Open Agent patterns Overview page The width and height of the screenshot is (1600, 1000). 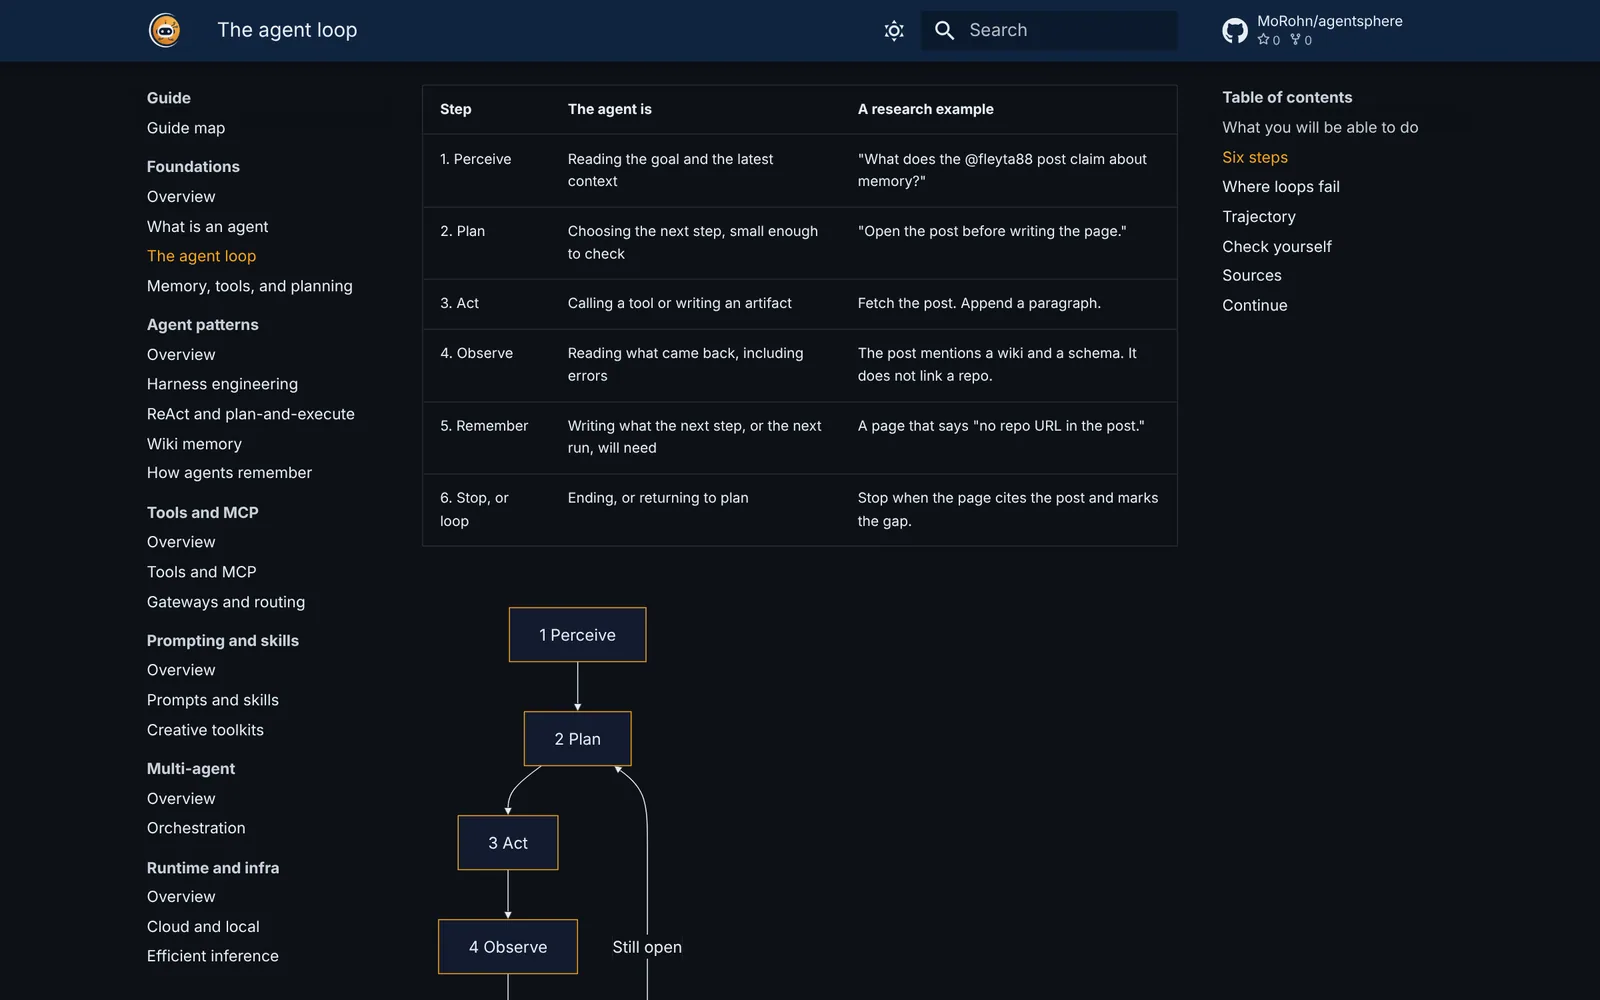pyautogui.click(x=181, y=355)
